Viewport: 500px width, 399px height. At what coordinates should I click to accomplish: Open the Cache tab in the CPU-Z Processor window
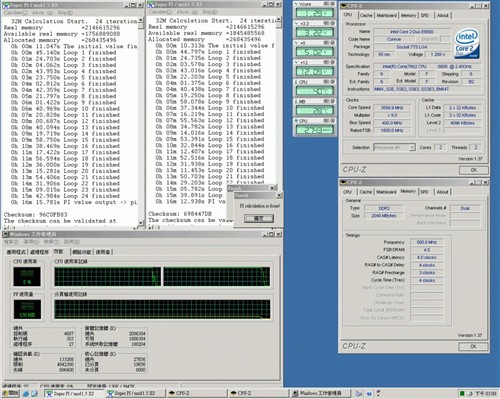pos(366,15)
